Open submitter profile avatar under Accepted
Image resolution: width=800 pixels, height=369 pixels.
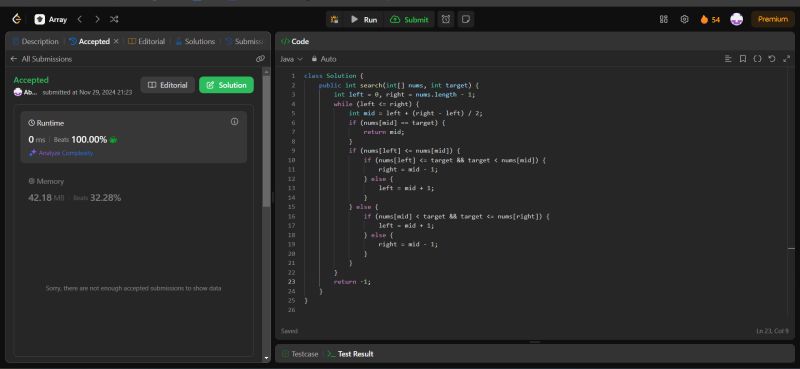pos(18,92)
